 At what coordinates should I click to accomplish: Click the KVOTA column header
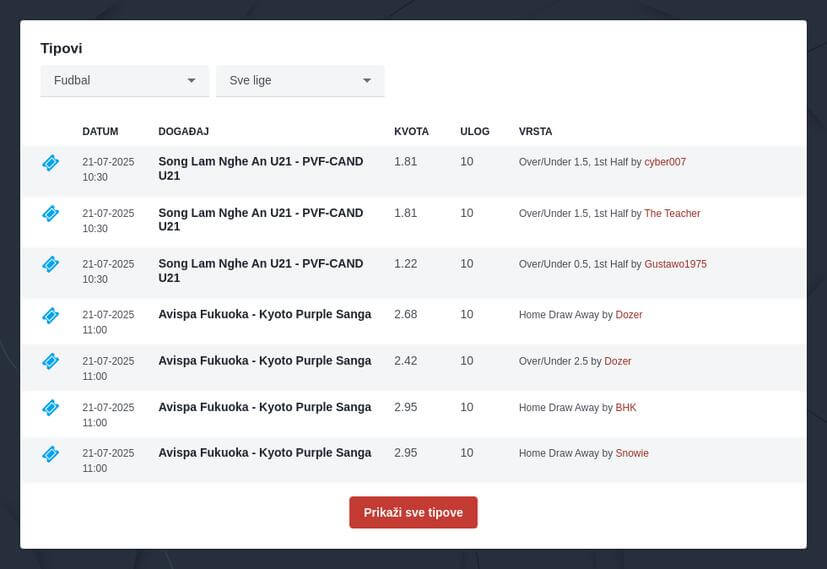pos(411,131)
